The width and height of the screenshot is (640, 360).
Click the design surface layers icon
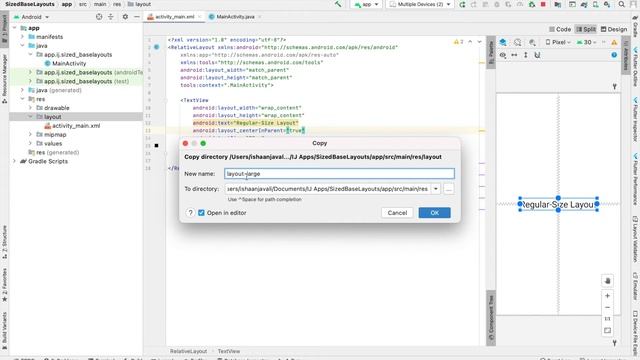pos(503,42)
